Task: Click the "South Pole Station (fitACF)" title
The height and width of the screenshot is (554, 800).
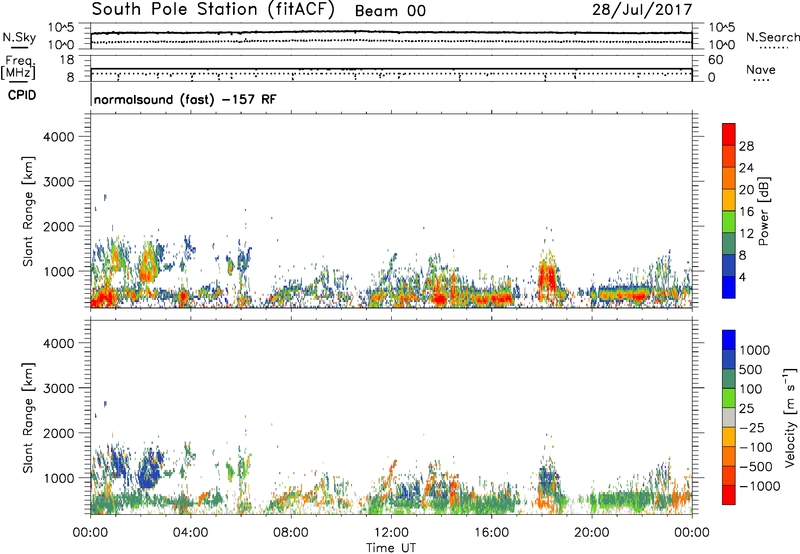Action: [x=213, y=10]
